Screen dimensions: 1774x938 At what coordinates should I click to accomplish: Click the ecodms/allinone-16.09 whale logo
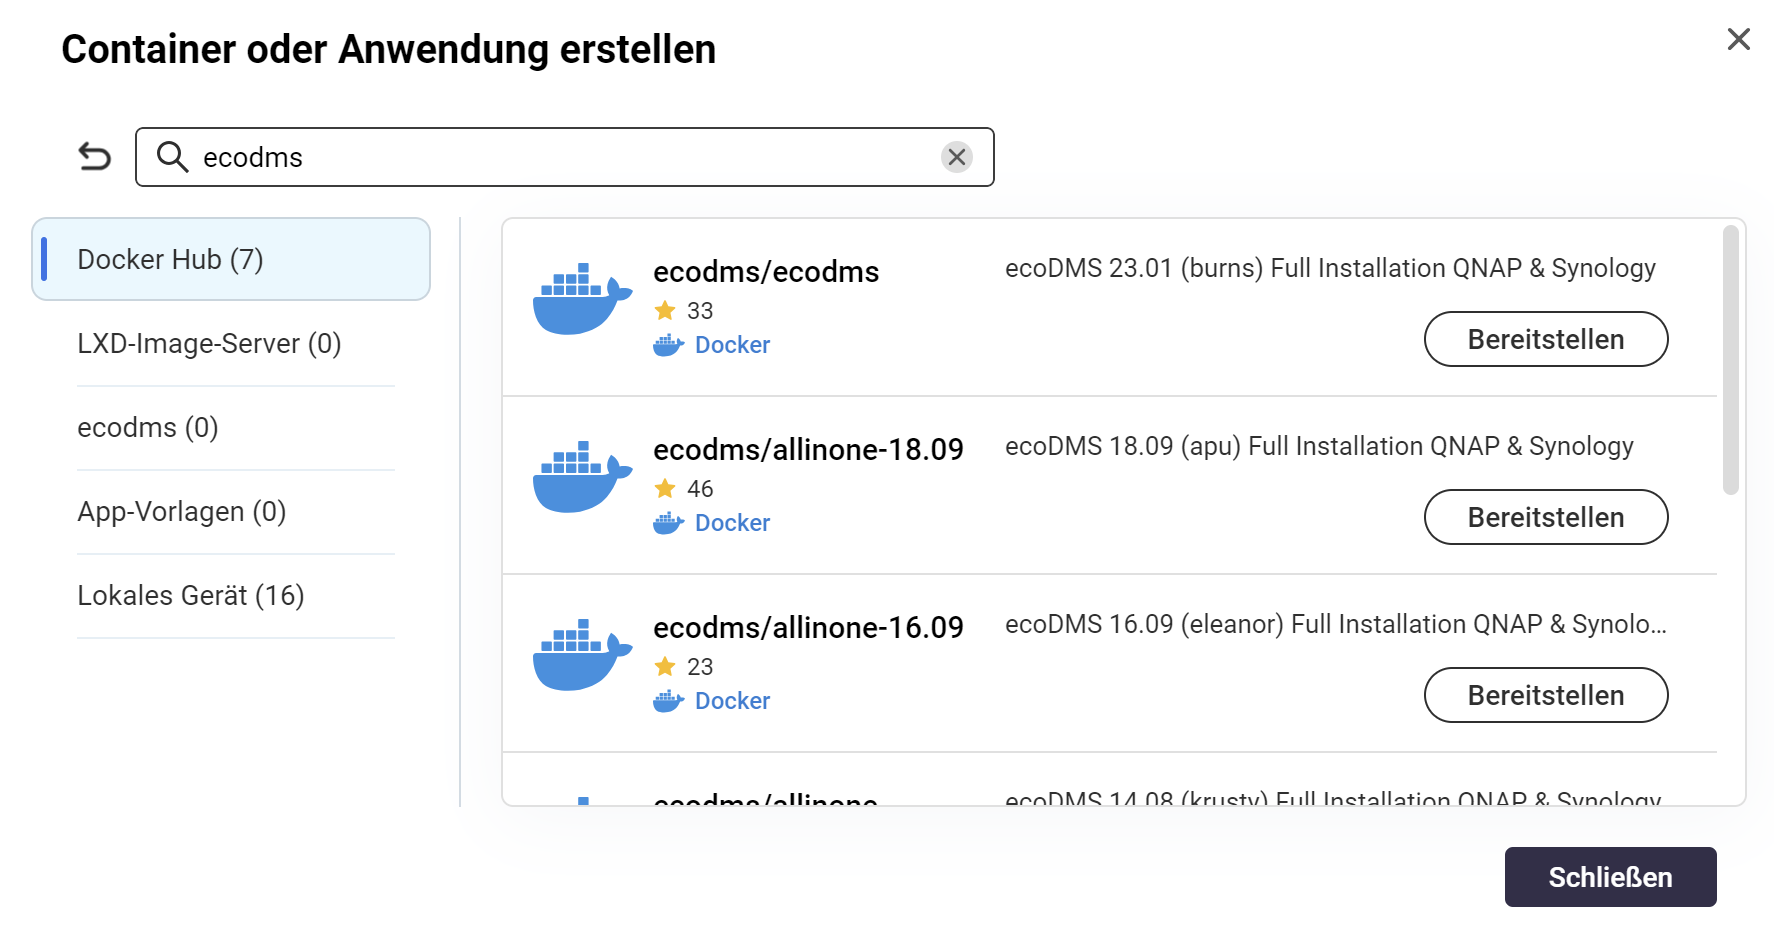pos(582,655)
